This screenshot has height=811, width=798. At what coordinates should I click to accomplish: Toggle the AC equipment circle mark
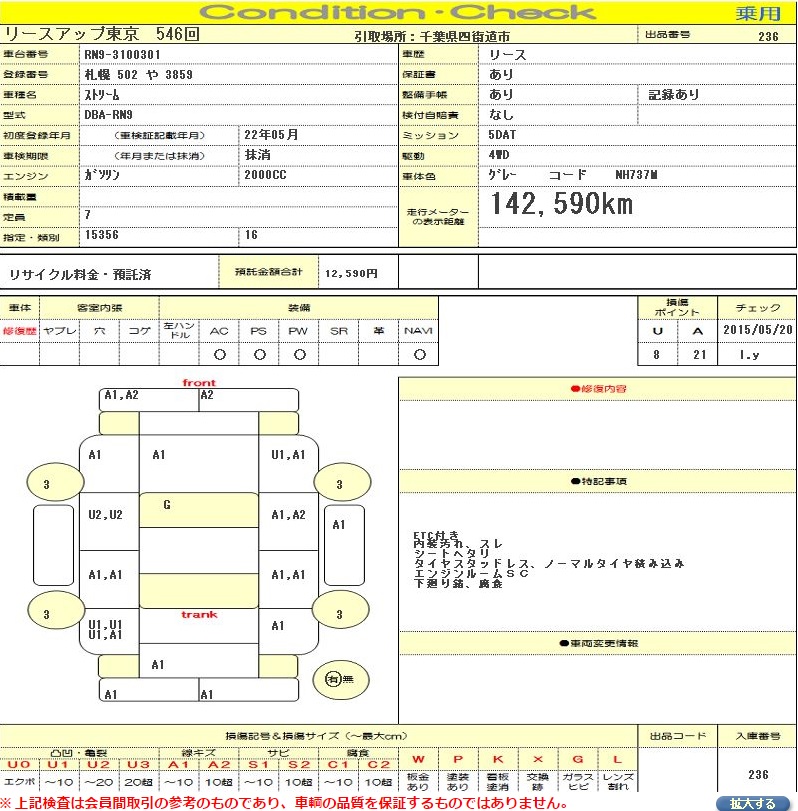(219, 354)
